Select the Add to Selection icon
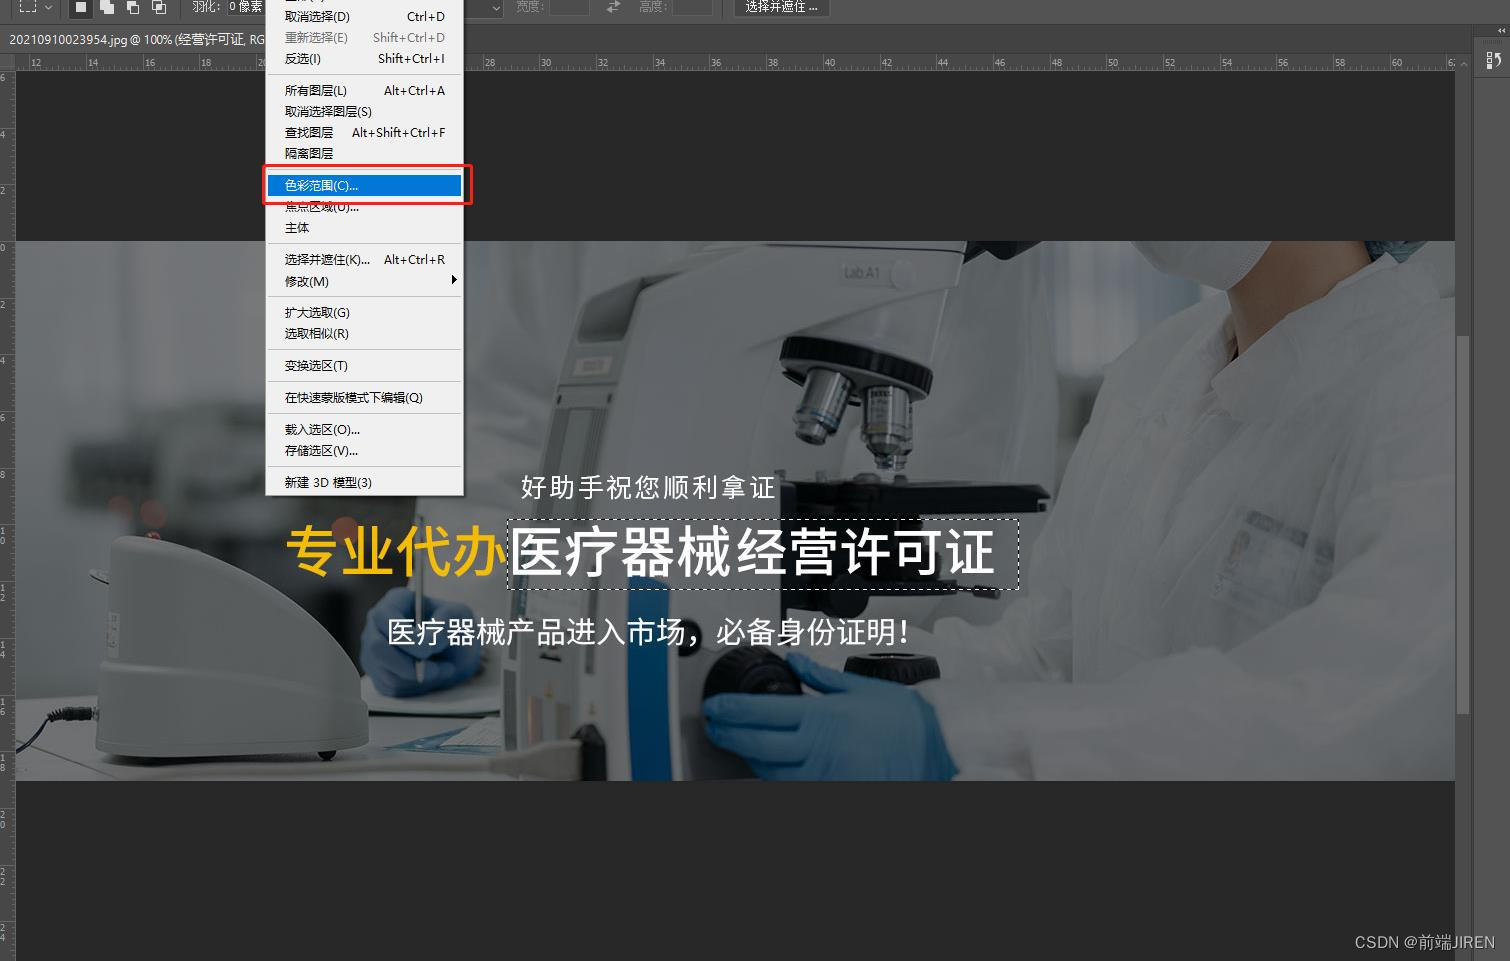The width and height of the screenshot is (1510, 961). [x=107, y=7]
